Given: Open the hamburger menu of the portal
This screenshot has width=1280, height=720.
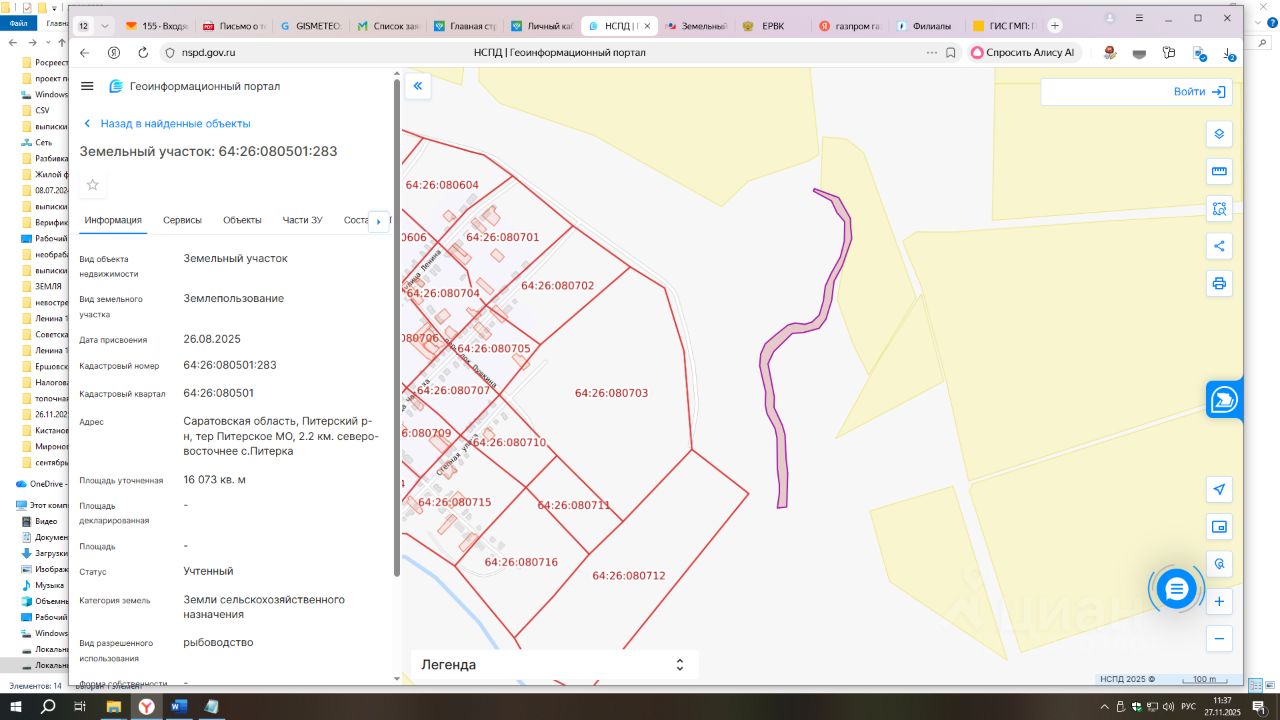Looking at the screenshot, I should (x=87, y=87).
